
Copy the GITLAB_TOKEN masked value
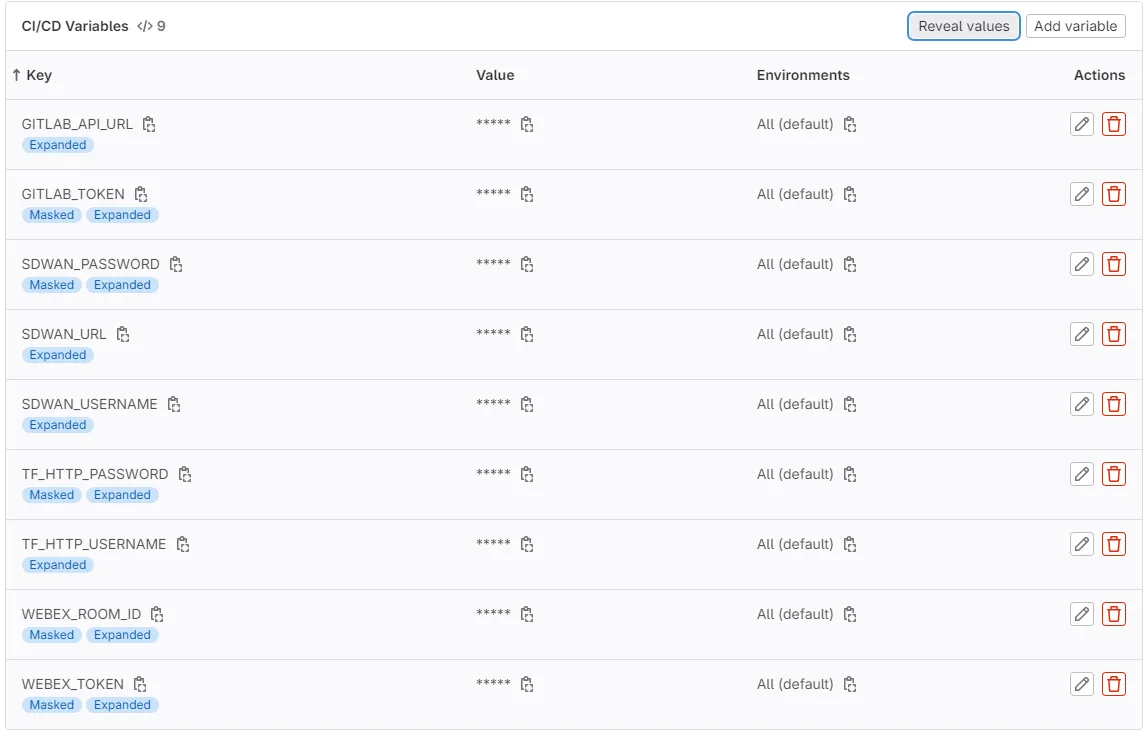click(x=527, y=195)
